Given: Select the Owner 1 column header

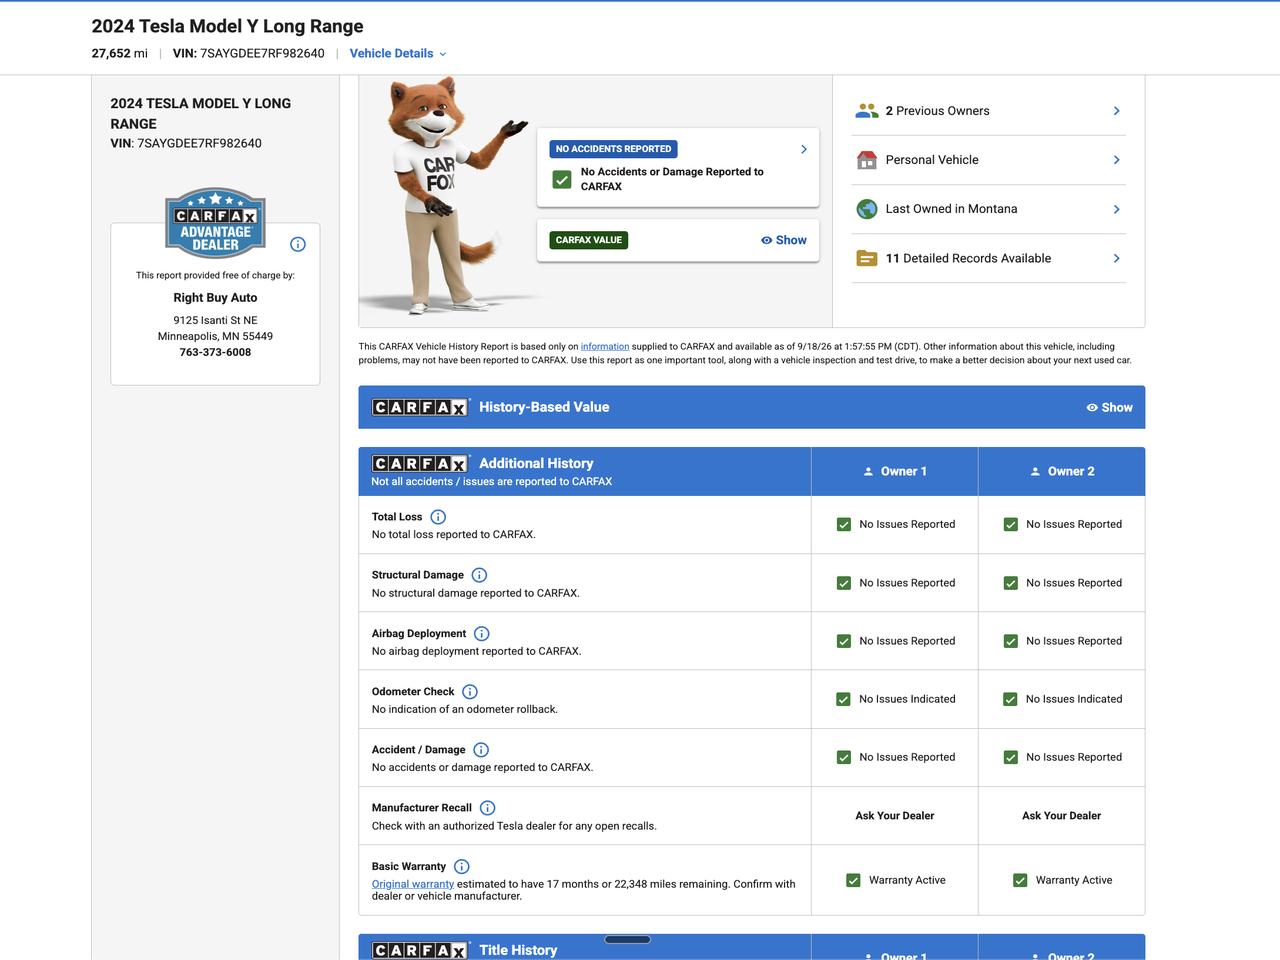Looking at the screenshot, I should pos(895,472).
